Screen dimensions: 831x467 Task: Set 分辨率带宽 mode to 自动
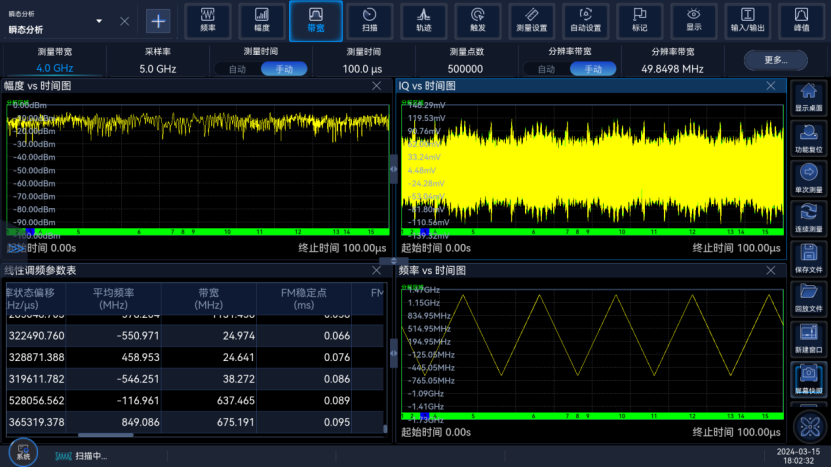pyautogui.click(x=546, y=69)
